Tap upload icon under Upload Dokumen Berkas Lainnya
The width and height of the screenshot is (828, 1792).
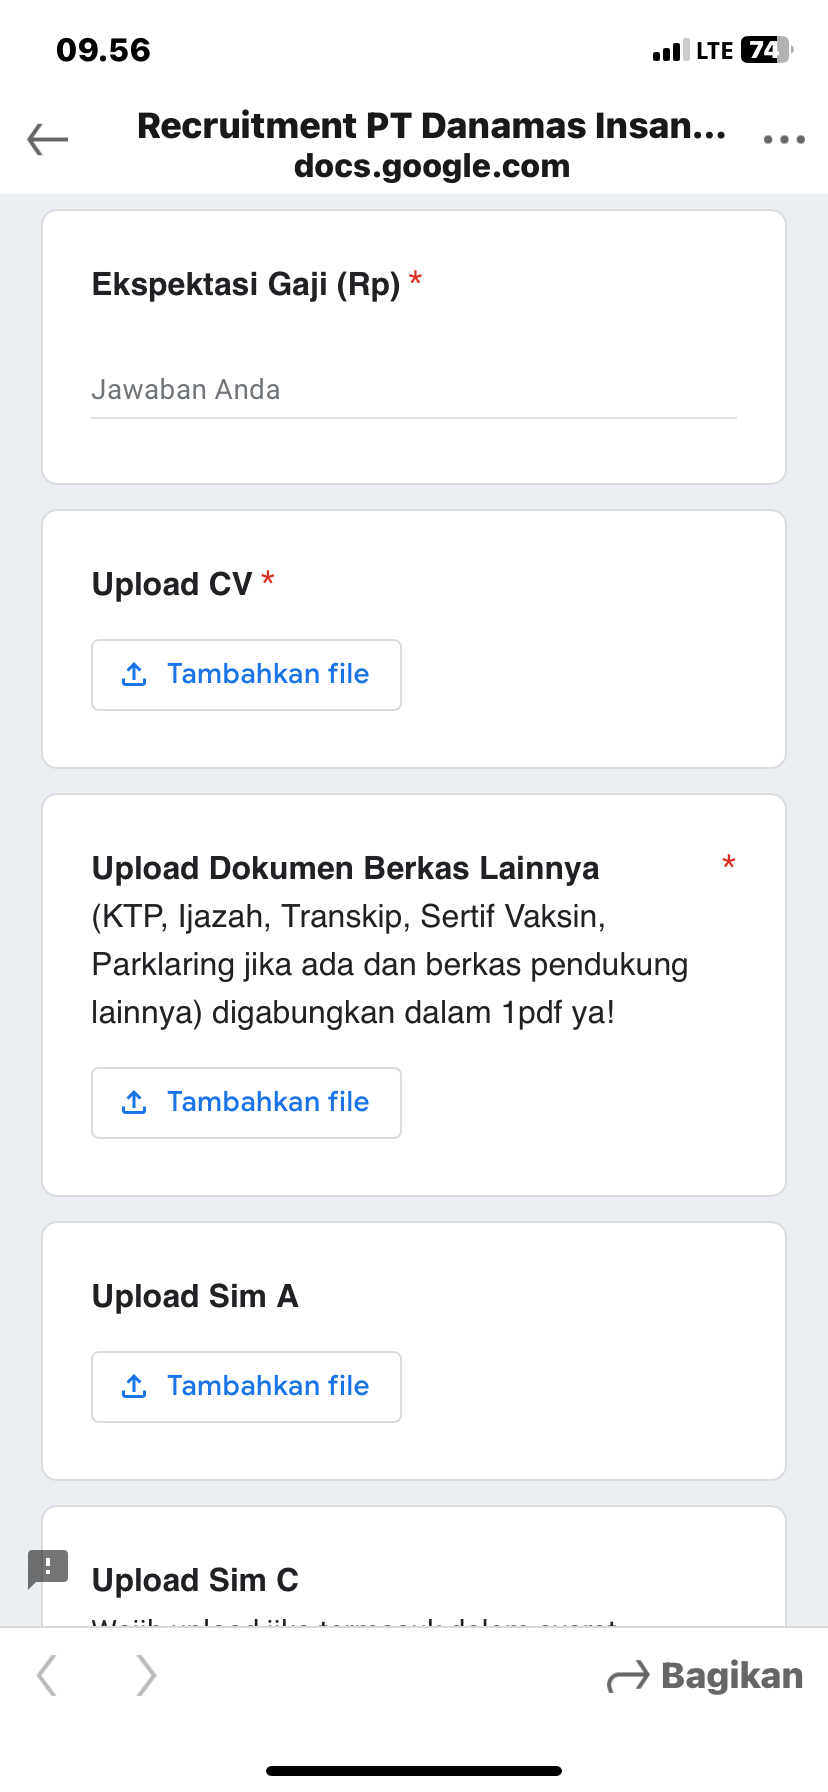(134, 1103)
